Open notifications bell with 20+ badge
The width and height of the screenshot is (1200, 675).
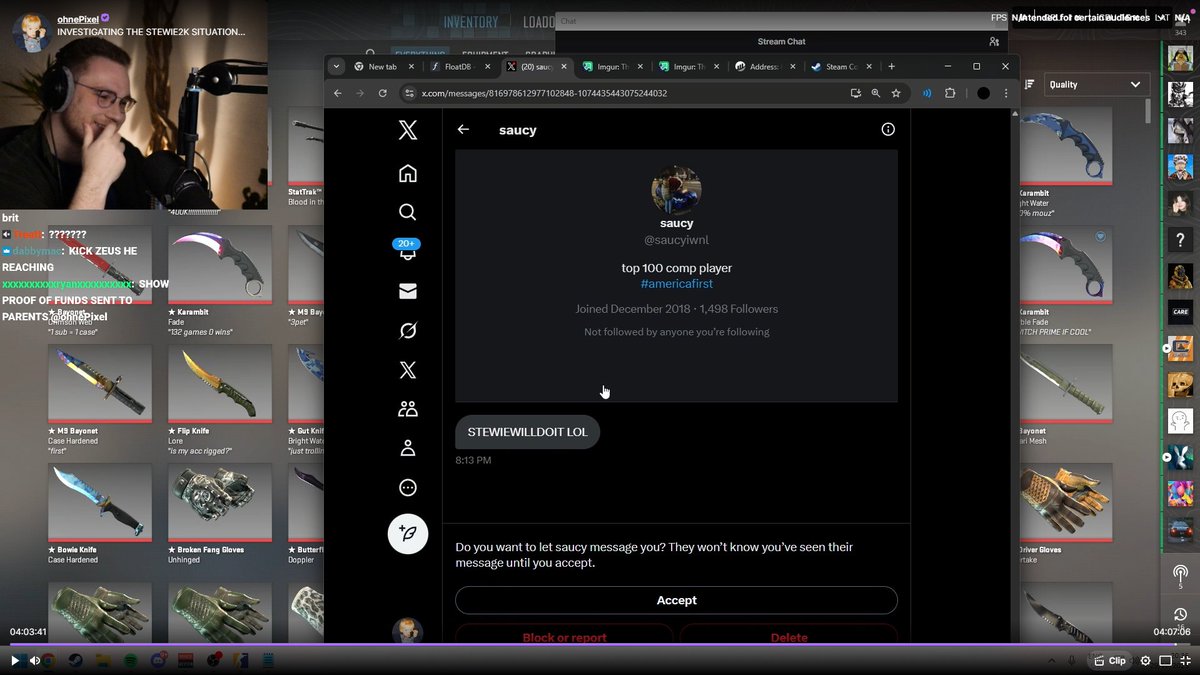coord(407,250)
